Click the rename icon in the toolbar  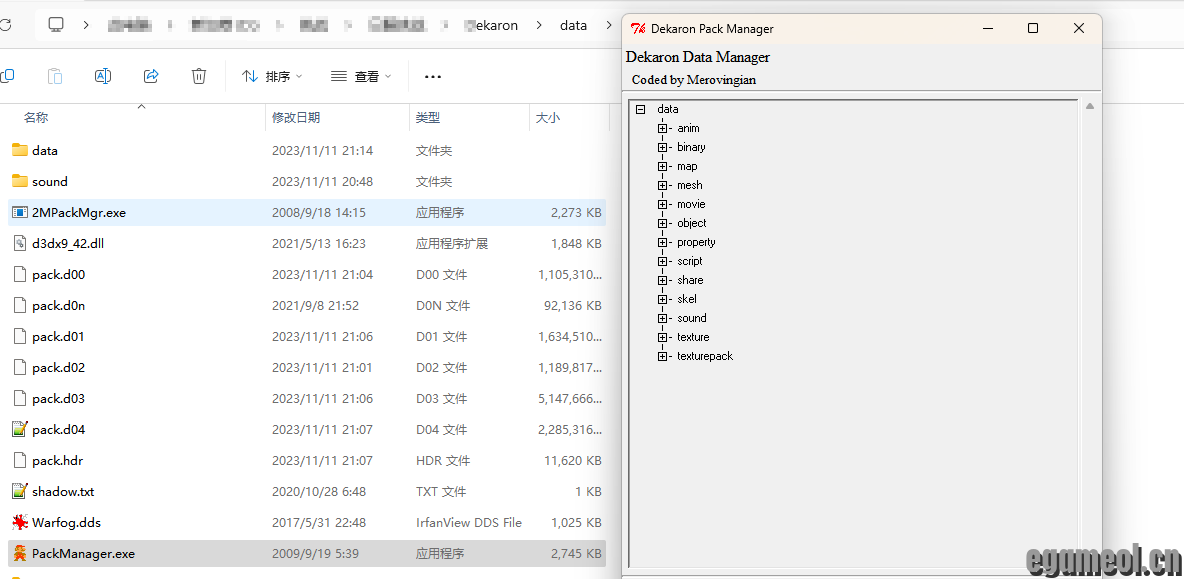tap(102, 76)
